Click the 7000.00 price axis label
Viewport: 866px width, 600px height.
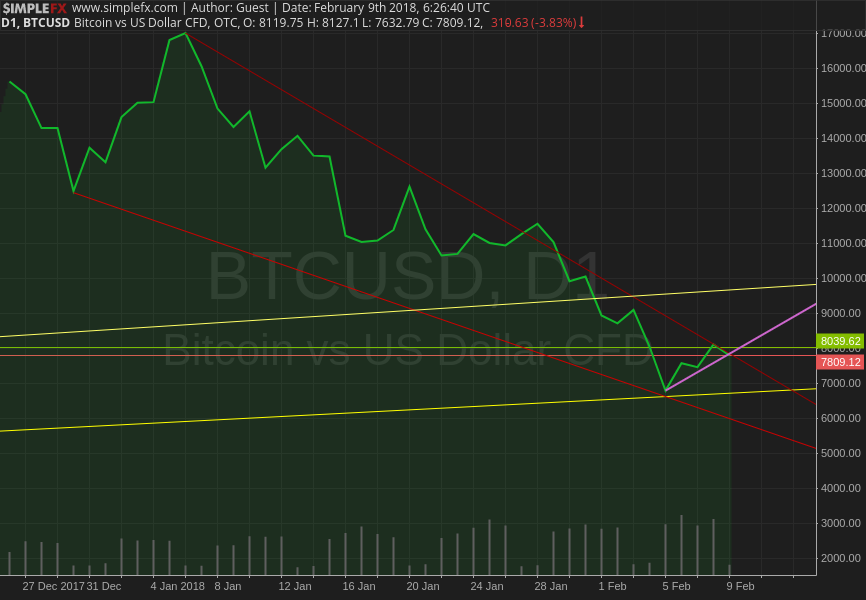(841, 383)
